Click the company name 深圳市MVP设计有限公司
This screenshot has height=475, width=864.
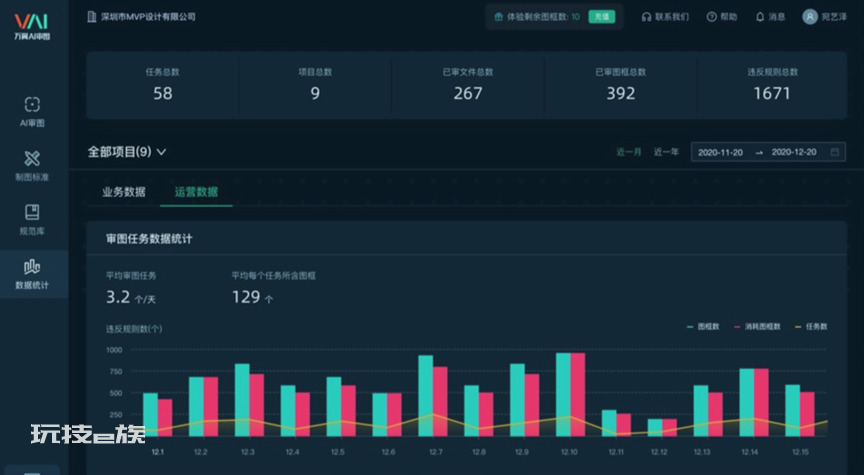coord(148,17)
